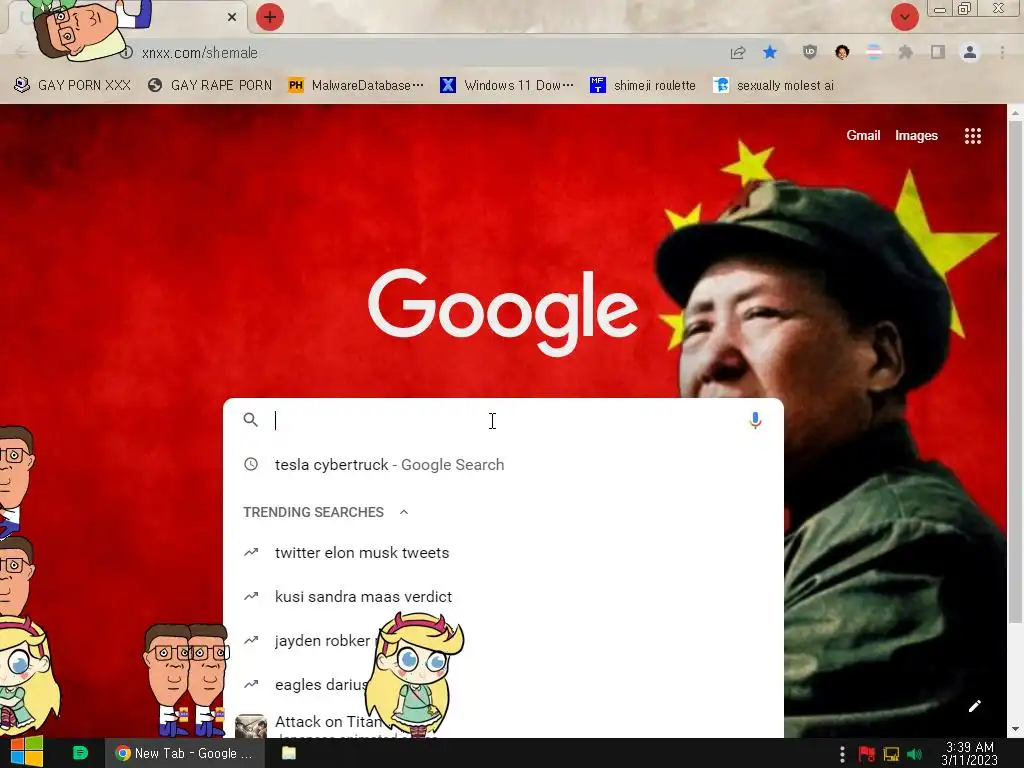The image size is (1024, 768).
Task: Click the Attack on Titan thumbnail image
Action: (251, 726)
